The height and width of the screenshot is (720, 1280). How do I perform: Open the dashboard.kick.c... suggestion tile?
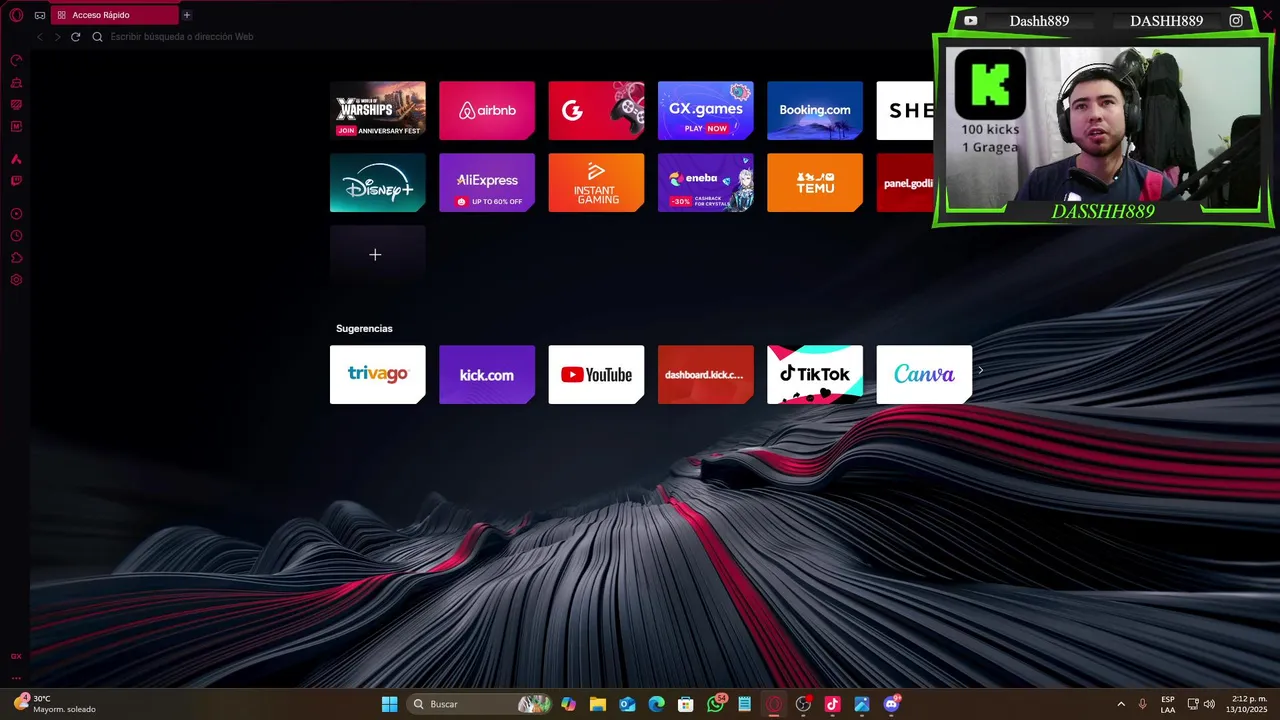point(706,375)
